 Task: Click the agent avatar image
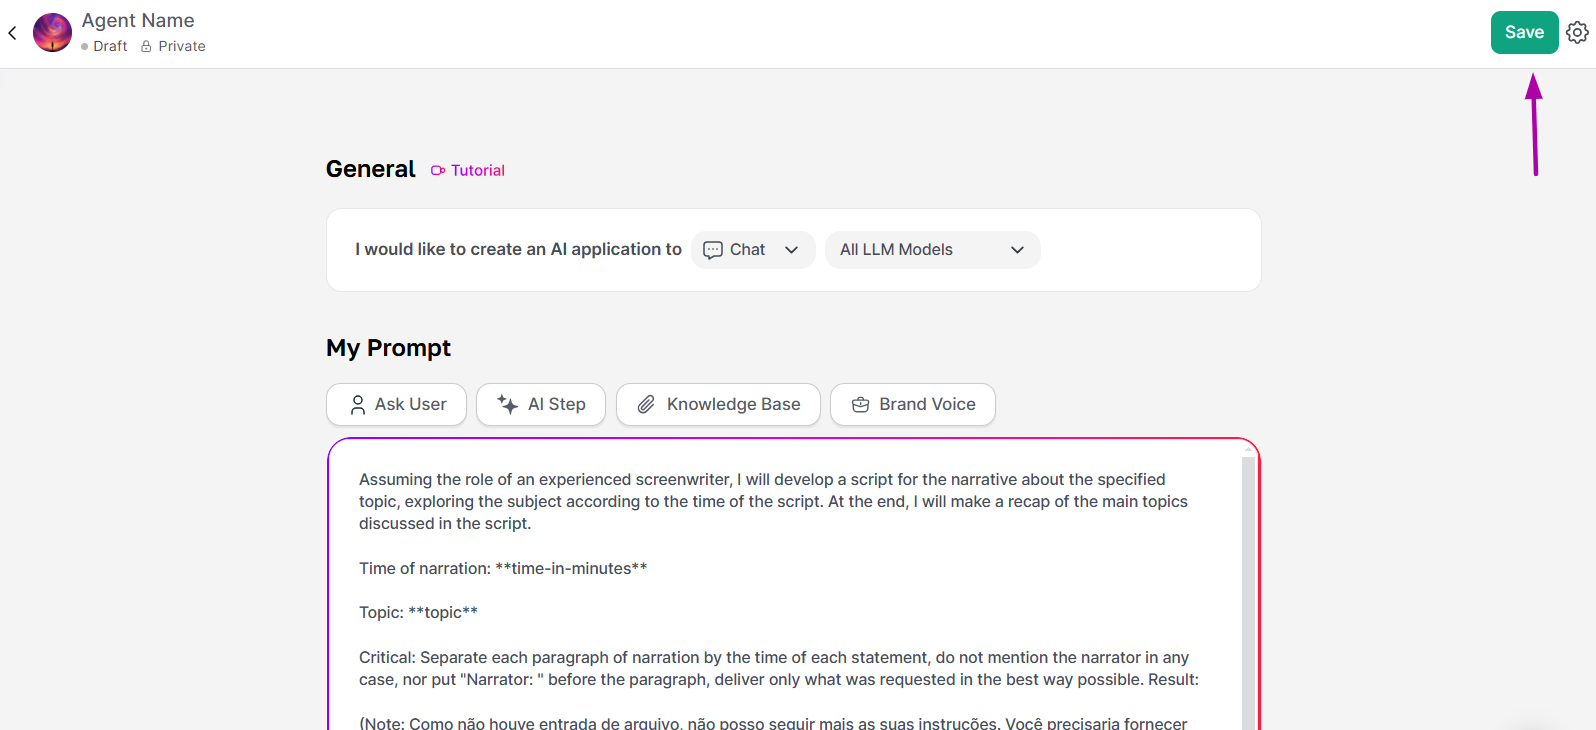tap(52, 33)
